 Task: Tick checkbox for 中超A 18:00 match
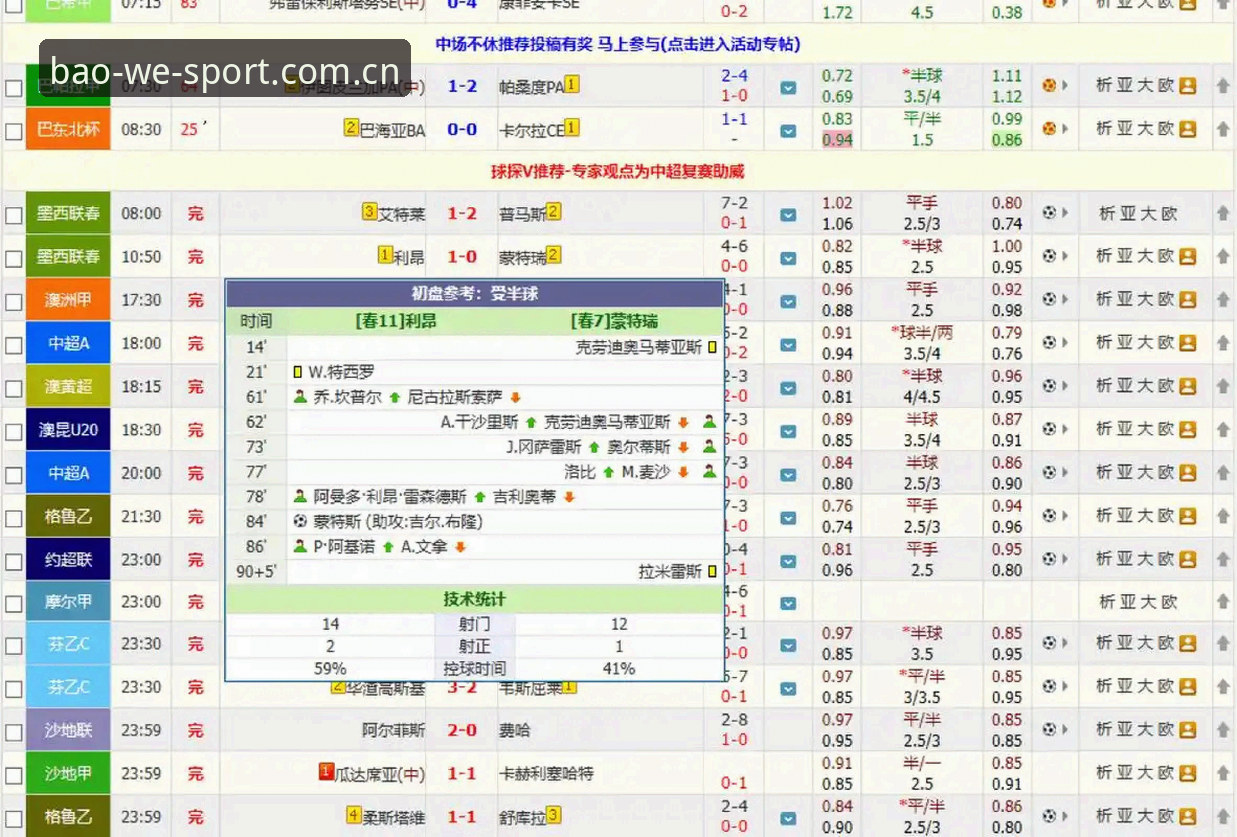coord(13,345)
